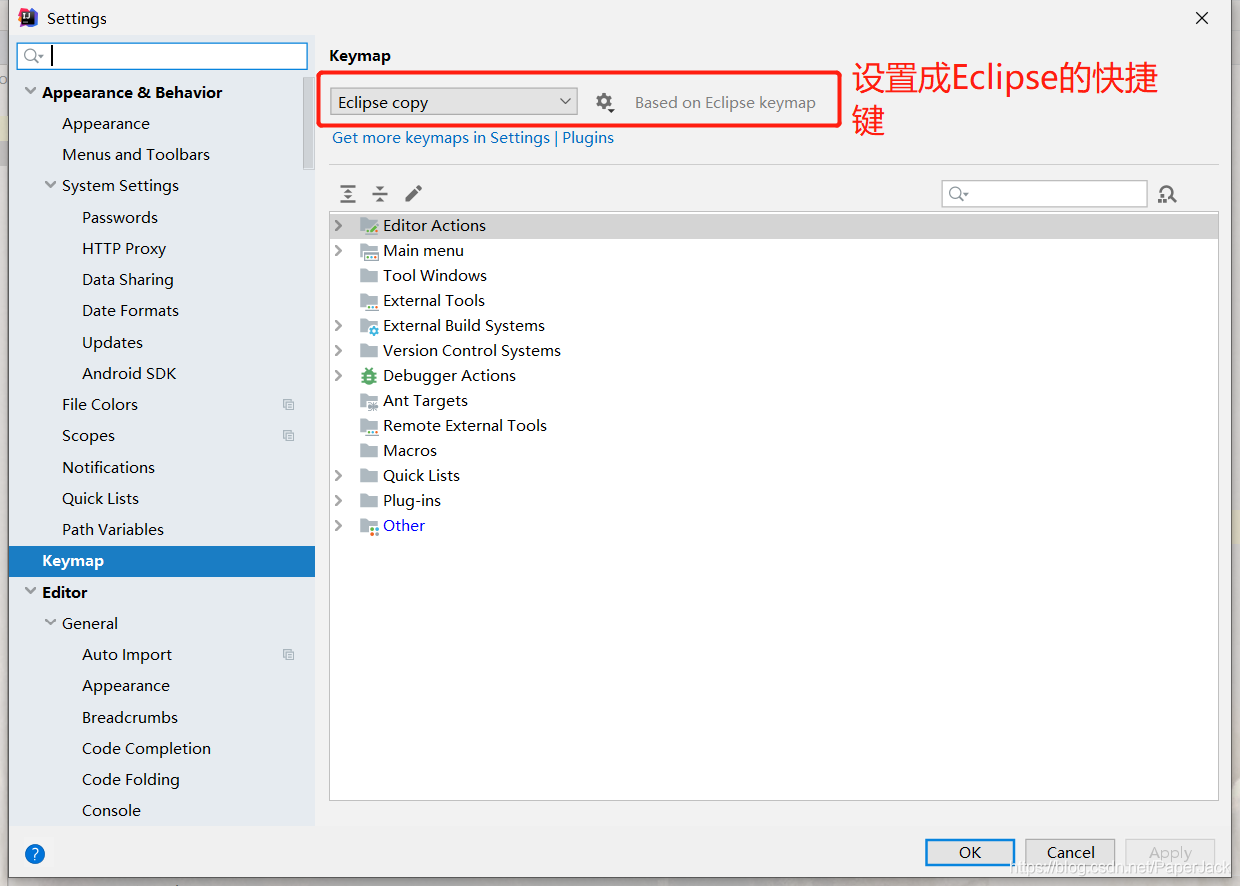Expand the External Build Systems node
The image size is (1240, 886).
tap(338, 326)
